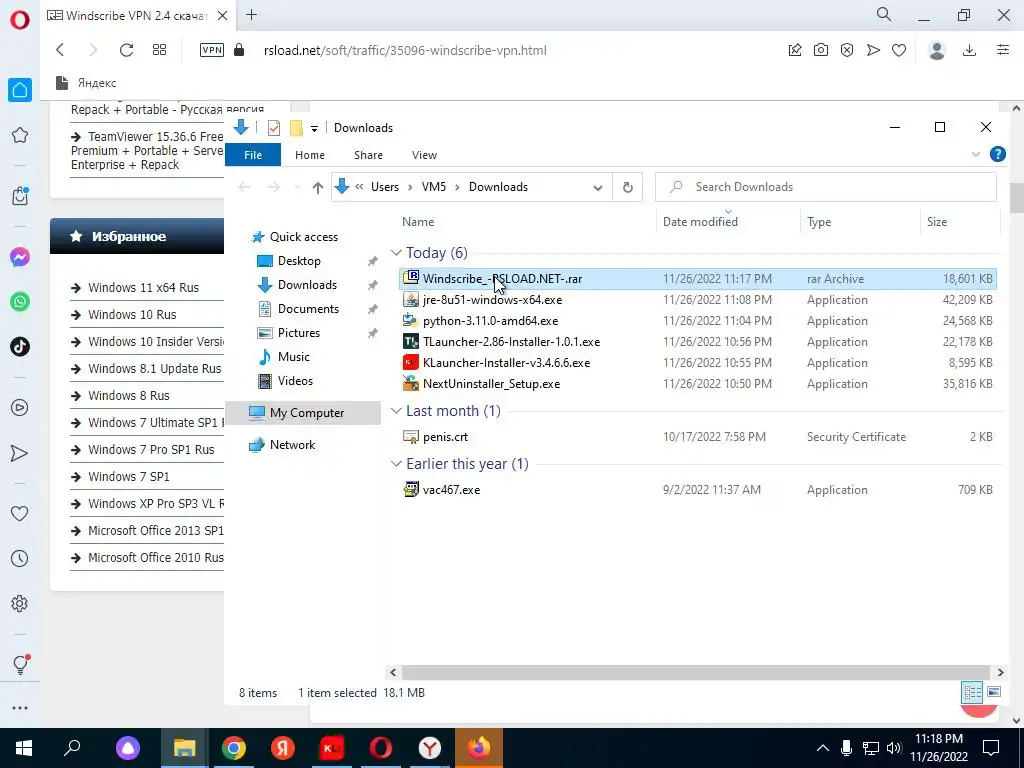Open new tab with plus button
The image size is (1024, 768).
point(251,15)
